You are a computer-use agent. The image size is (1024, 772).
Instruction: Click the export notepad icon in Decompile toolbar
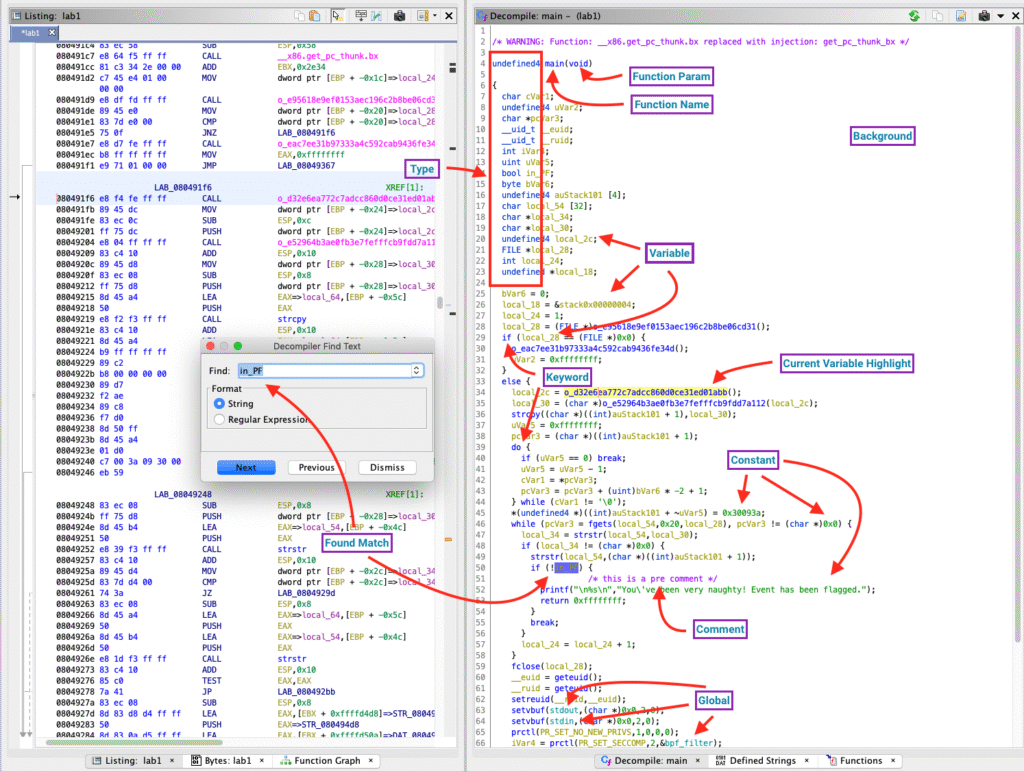[959, 16]
